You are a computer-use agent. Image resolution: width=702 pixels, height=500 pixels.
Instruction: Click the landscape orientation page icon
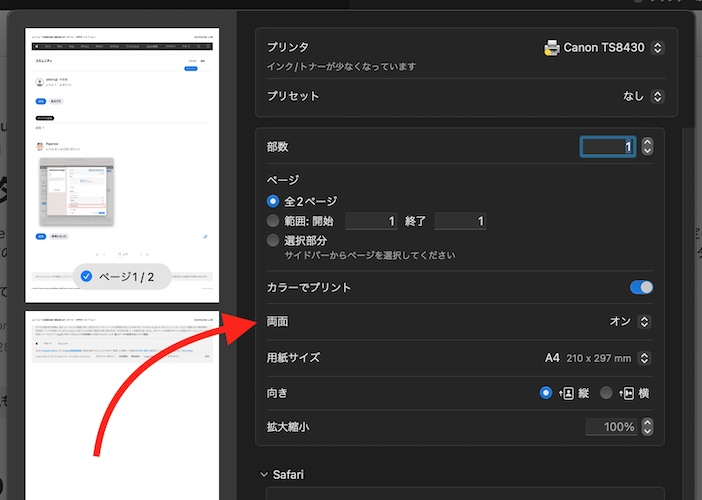(628, 393)
